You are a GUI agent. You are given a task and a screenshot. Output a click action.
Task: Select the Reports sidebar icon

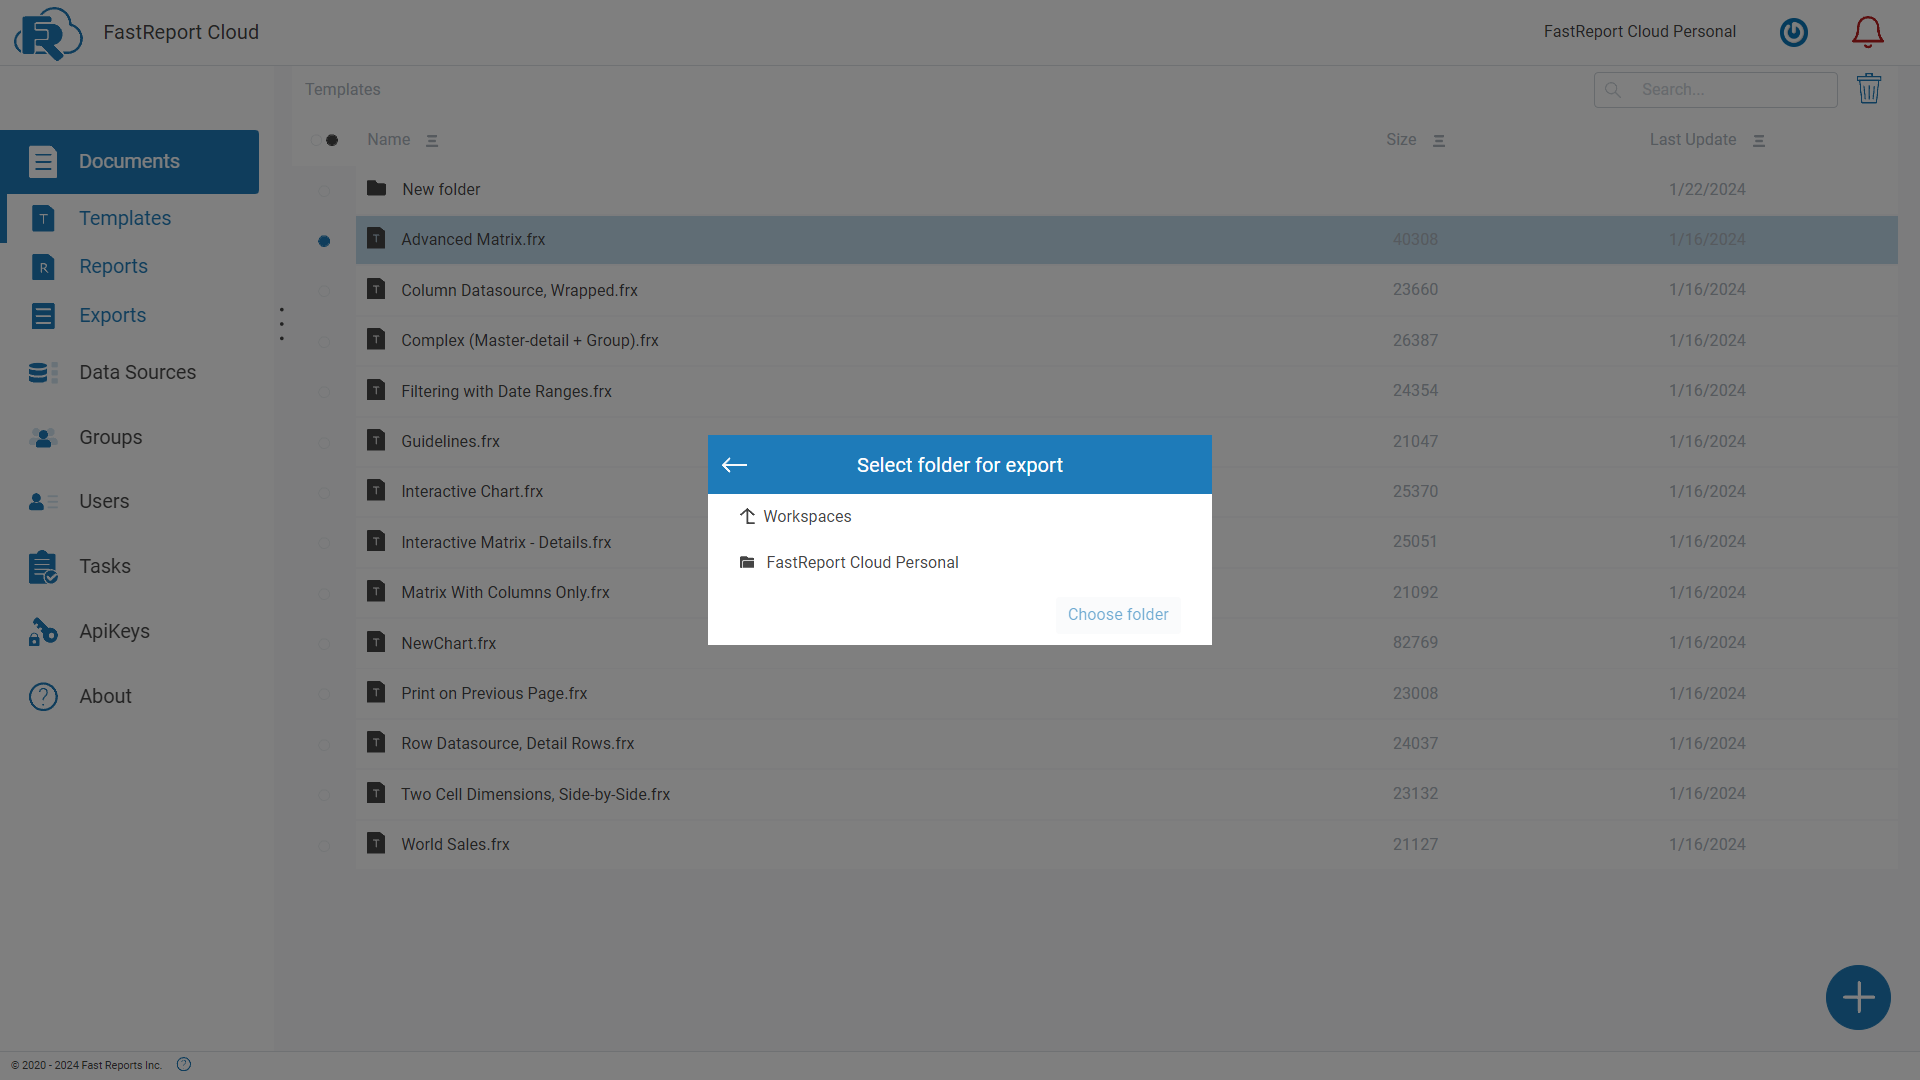pyautogui.click(x=43, y=266)
